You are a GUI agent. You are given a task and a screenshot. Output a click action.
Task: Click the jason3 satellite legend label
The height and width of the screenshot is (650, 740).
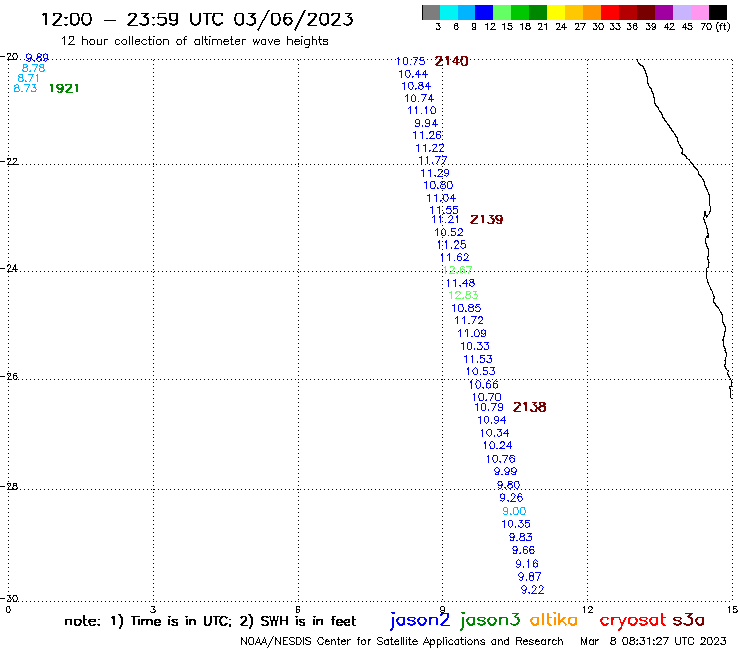tap(489, 620)
